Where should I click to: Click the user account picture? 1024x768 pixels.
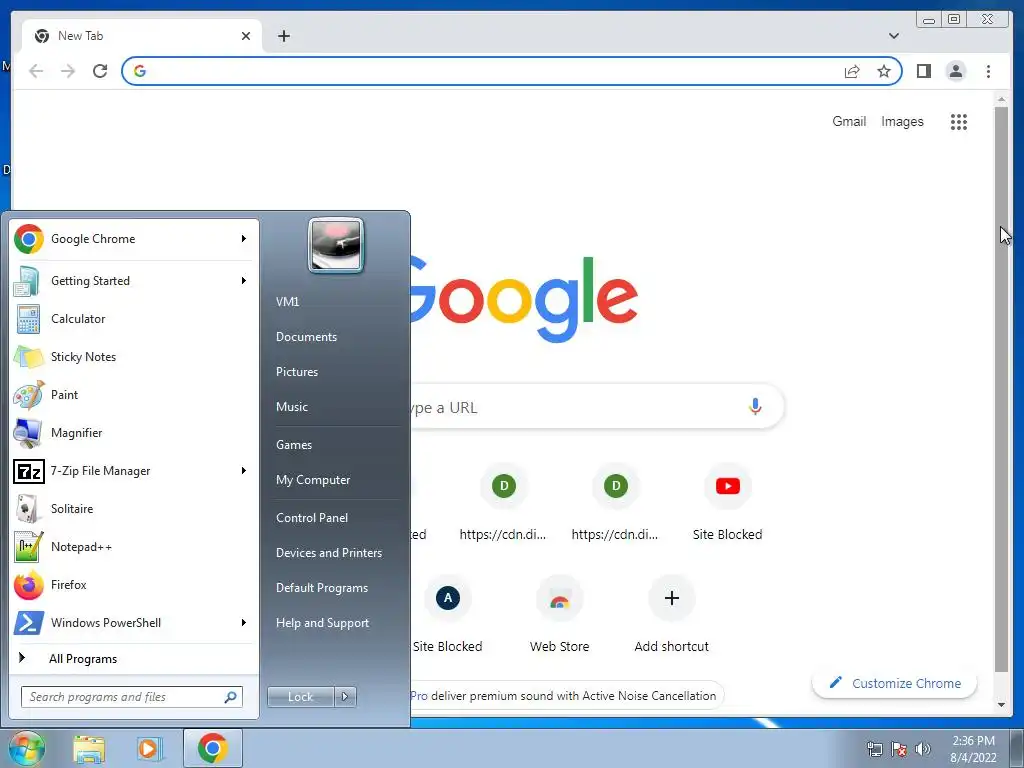pos(336,246)
